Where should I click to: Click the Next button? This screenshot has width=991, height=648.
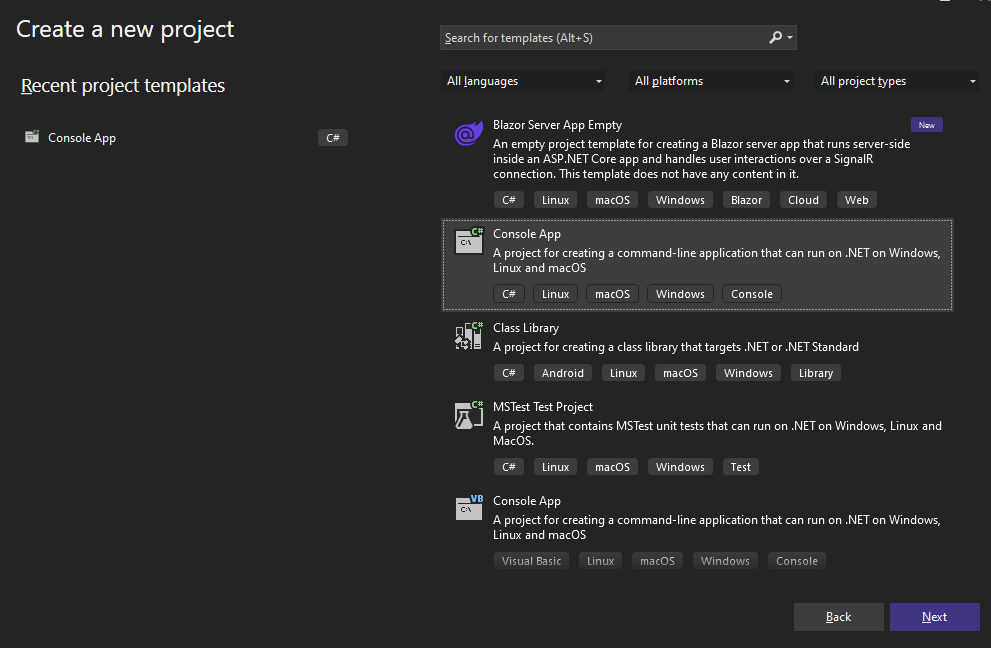click(x=934, y=617)
